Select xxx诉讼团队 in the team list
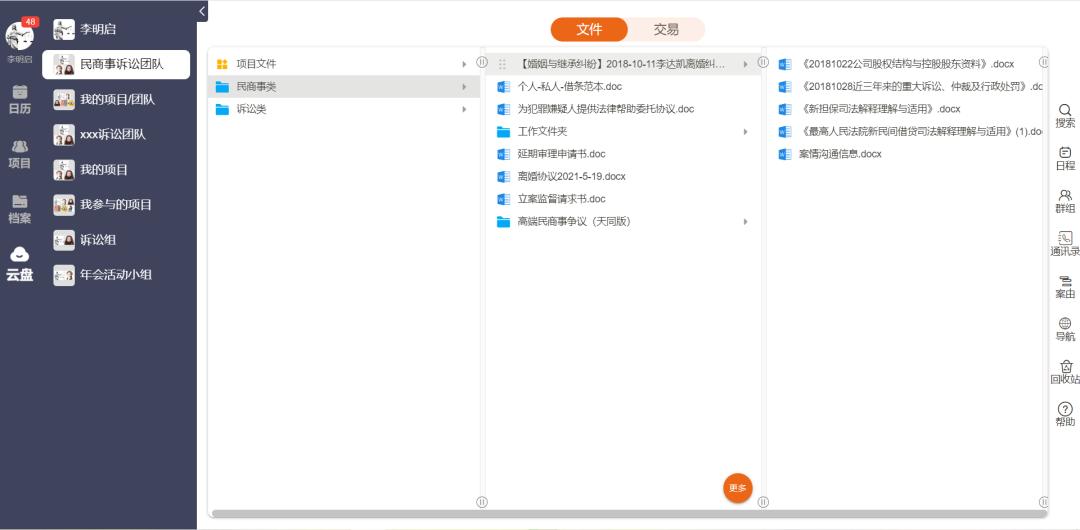Screen dimensions: 1080x530 (x=116, y=134)
